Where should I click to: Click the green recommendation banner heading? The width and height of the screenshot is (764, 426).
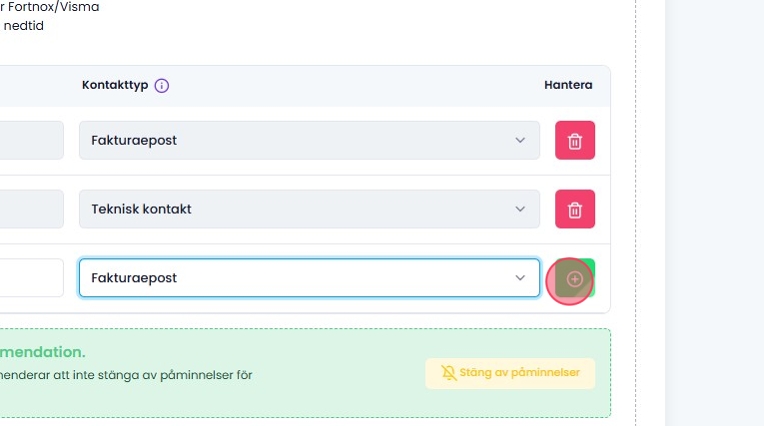click(42, 352)
